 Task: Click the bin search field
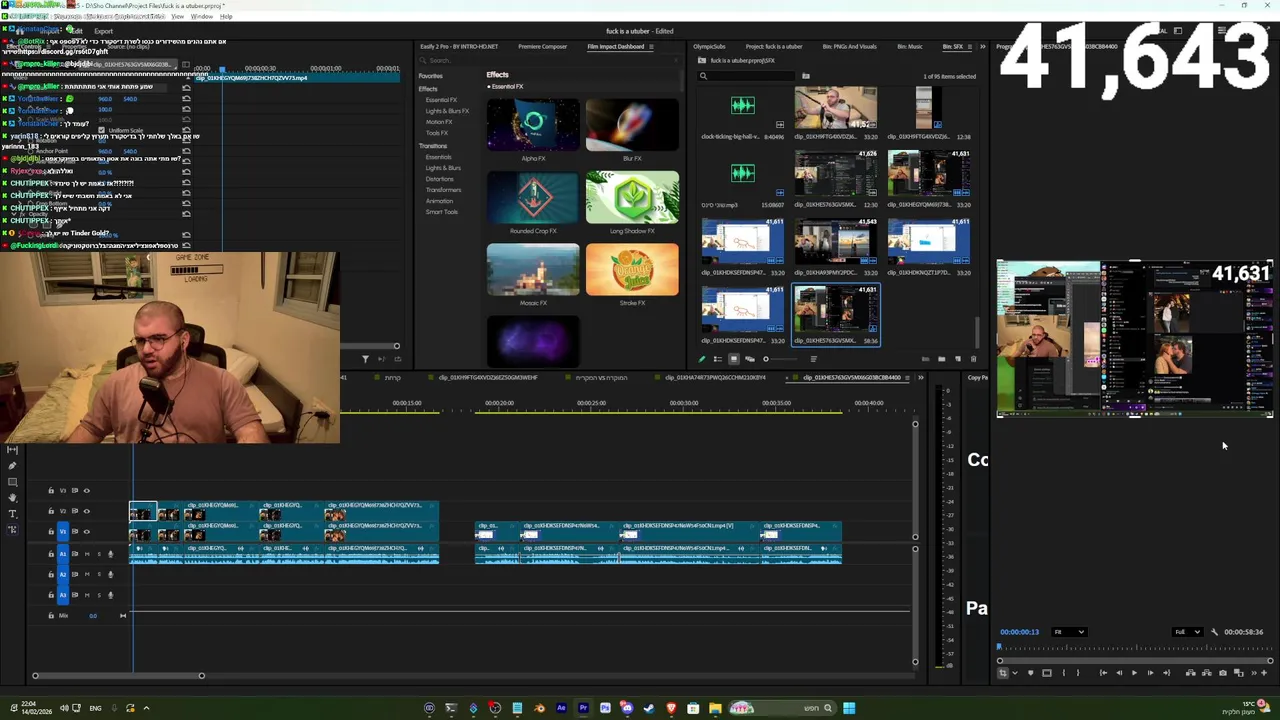point(748,76)
